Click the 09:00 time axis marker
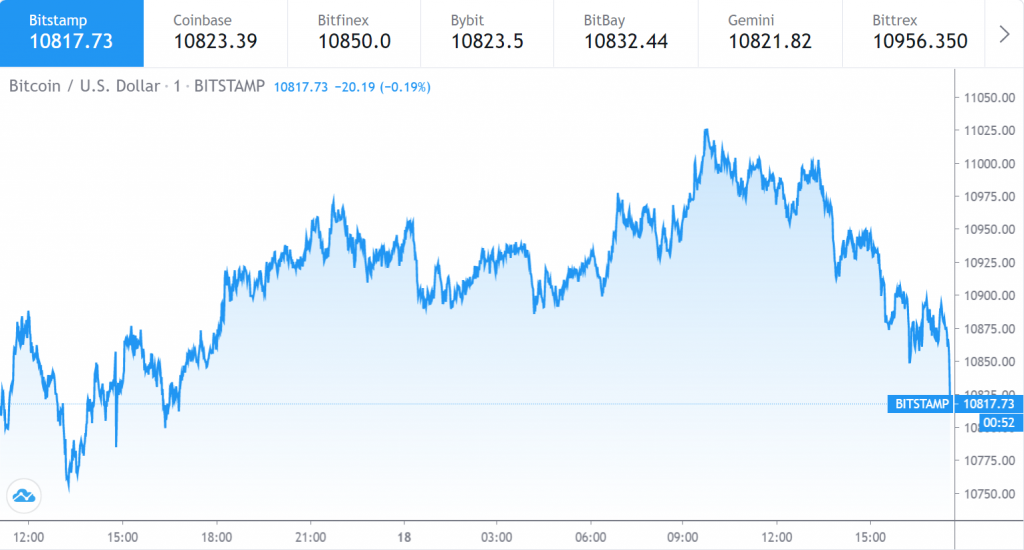Screen dimensions: 1024x550 coord(685,536)
